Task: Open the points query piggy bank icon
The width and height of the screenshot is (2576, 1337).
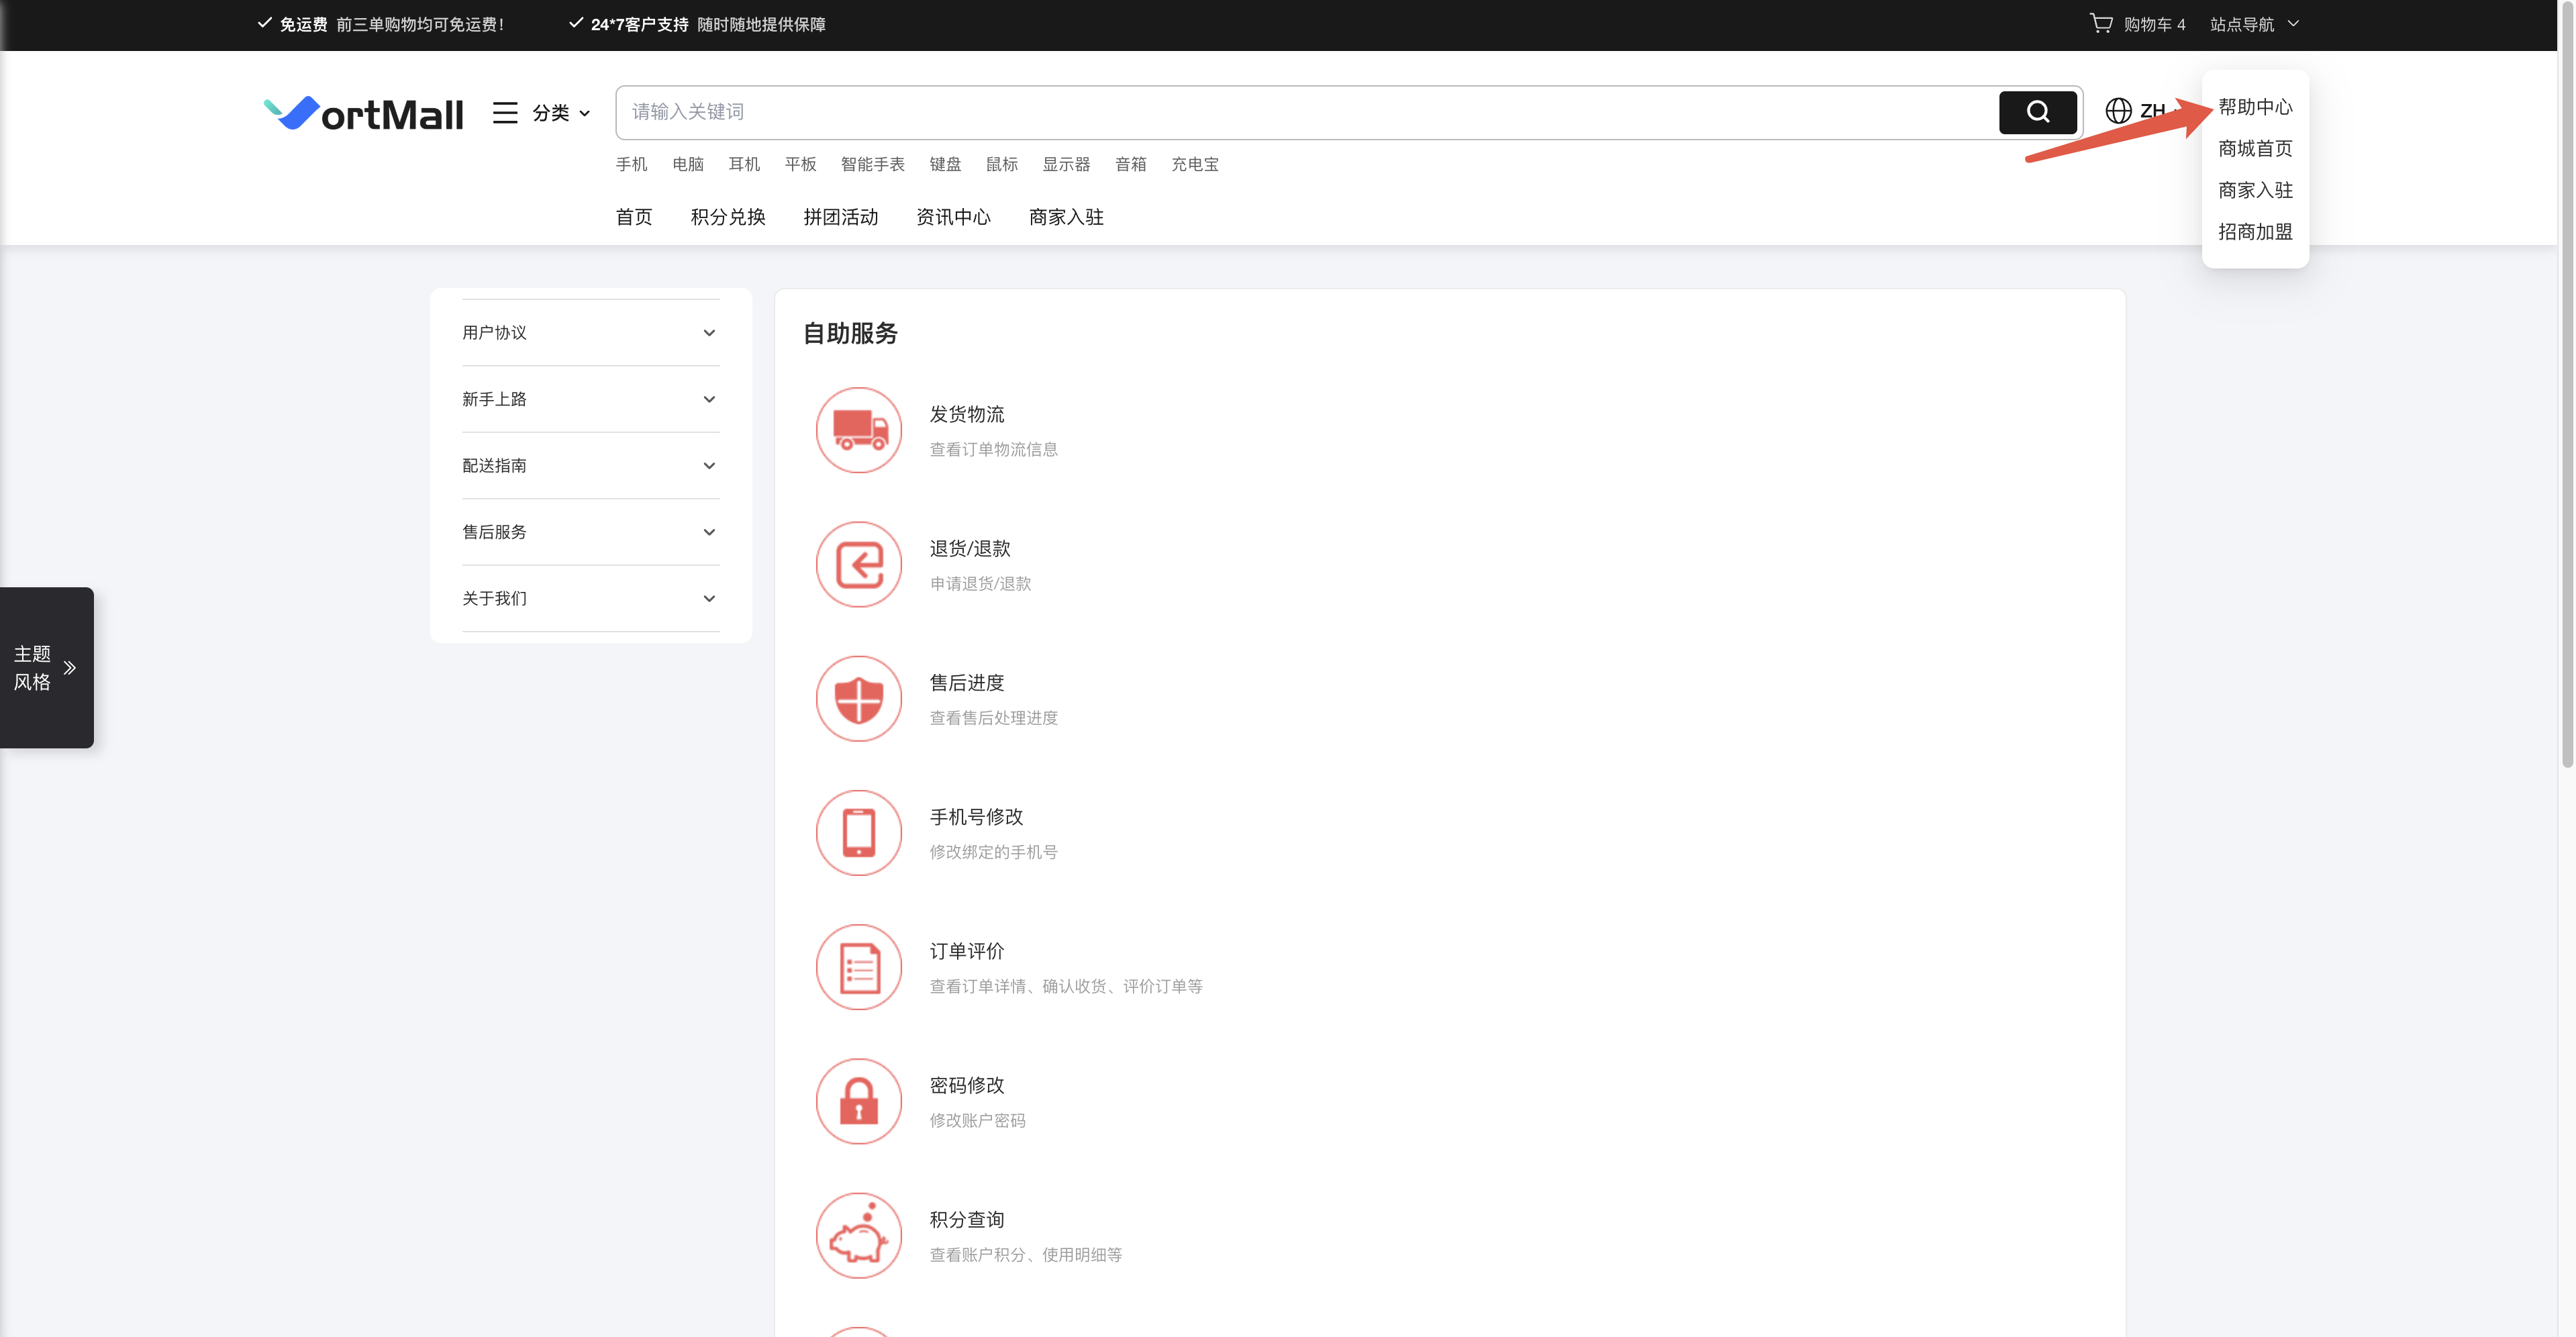Action: 858,1235
